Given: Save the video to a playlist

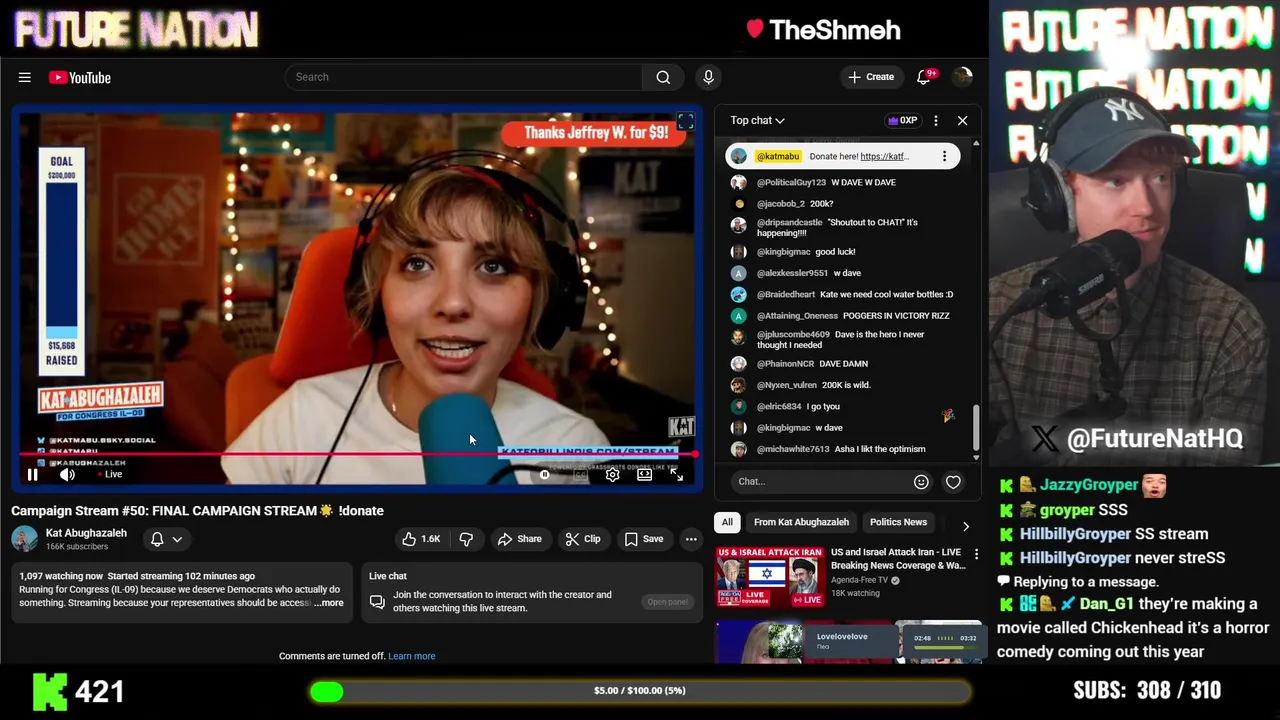Looking at the screenshot, I should coord(644,539).
